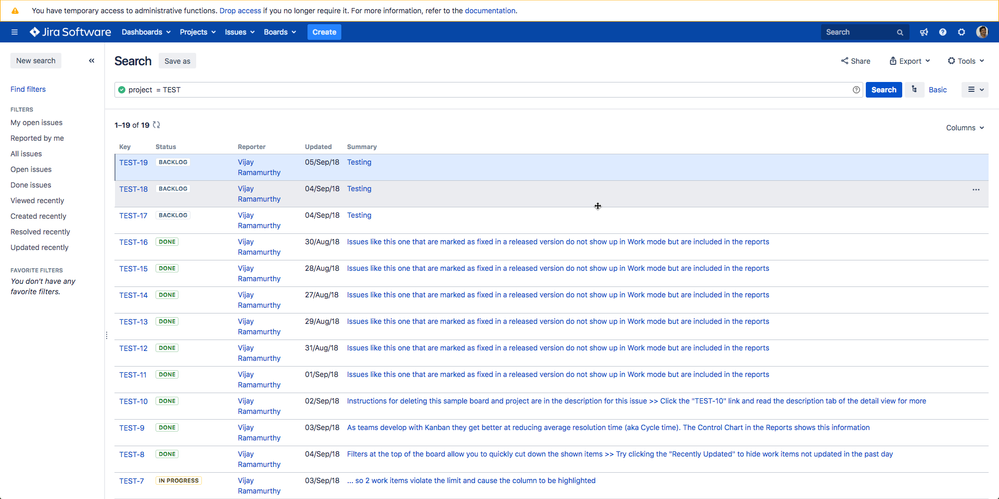Screen dimensions: 999x499
Task: Click the Save as button
Action: point(177,61)
